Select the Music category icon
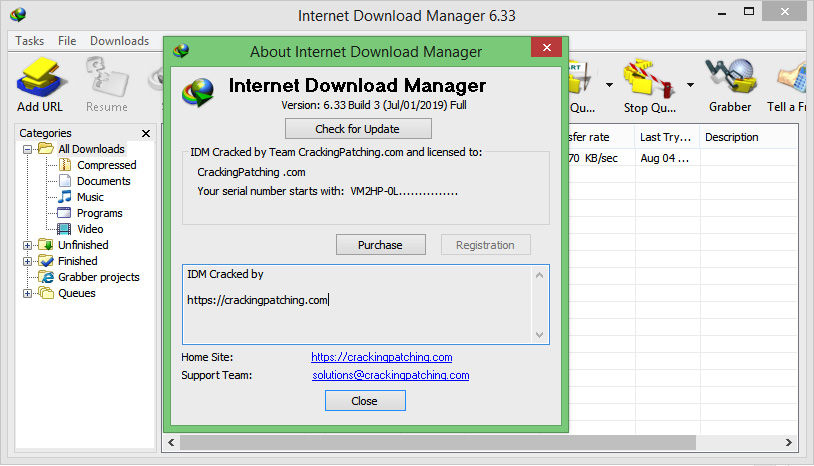This screenshot has width=814, height=466. tap(65, 197)
